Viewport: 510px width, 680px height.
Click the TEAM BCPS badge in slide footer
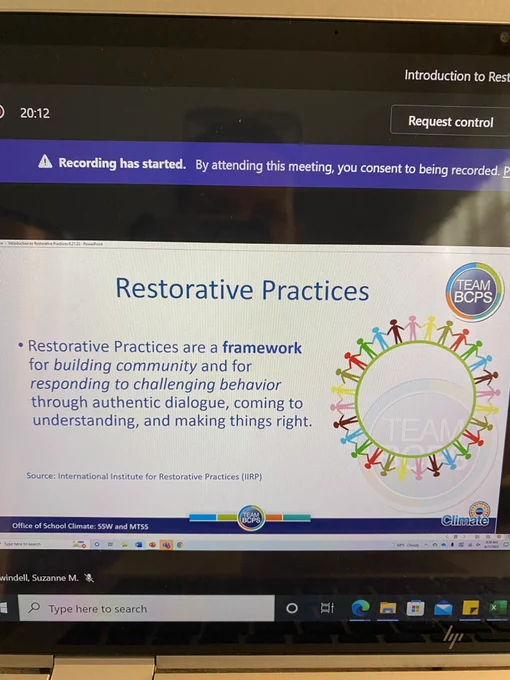click(251, 517)
